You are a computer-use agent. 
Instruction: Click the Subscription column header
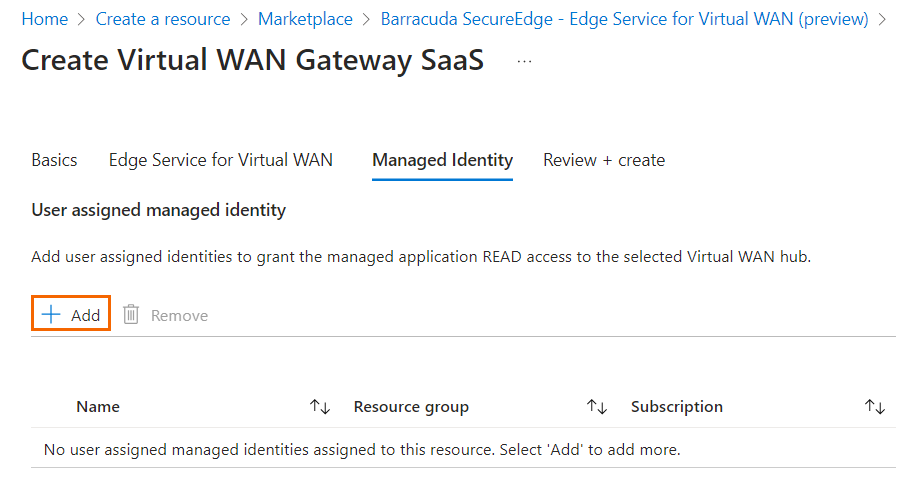point(677,407)
